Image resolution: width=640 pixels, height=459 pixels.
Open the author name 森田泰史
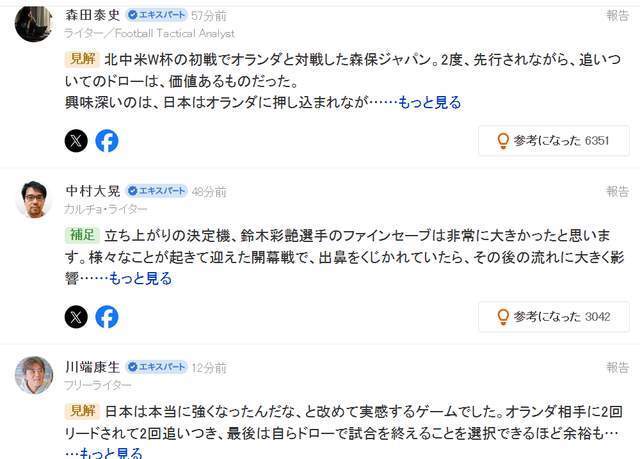point(93,15)
